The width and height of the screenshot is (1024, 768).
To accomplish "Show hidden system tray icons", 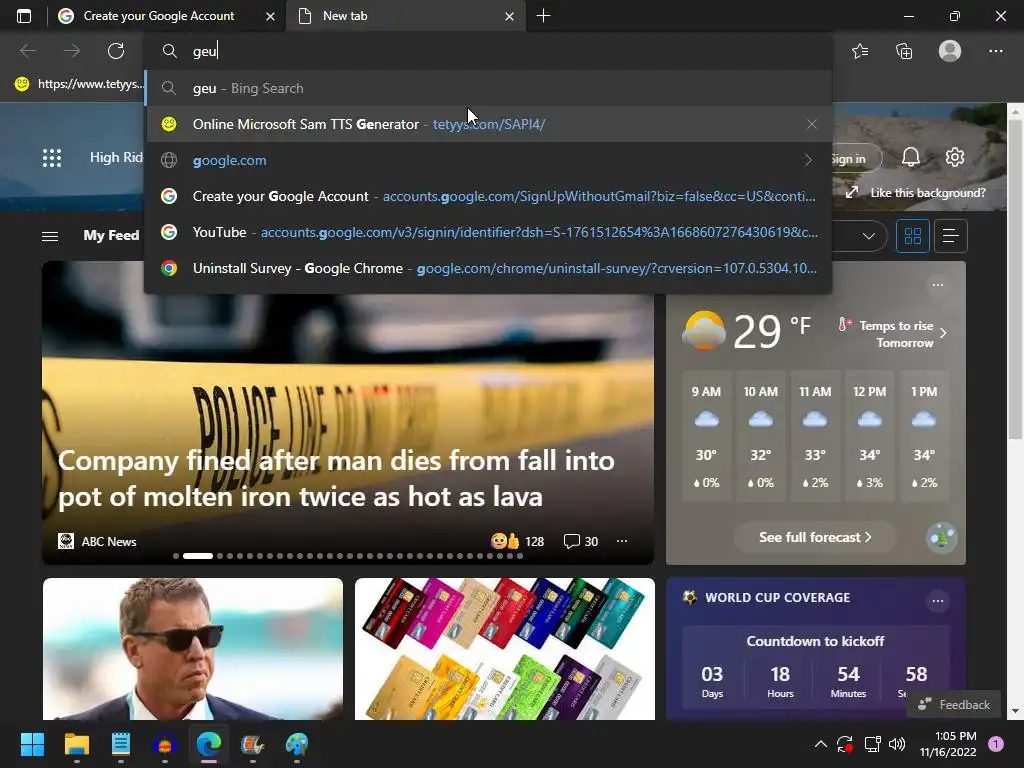I will click(821, 744).
